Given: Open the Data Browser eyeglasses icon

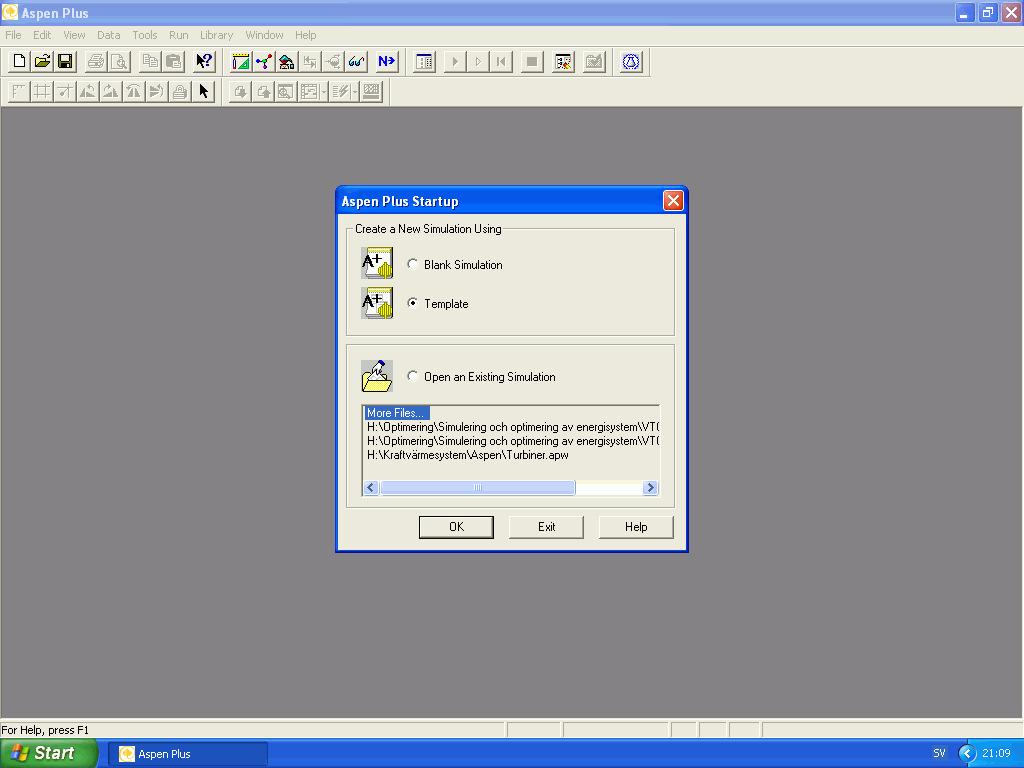Looking at the screenshot, I should point(357,61).
